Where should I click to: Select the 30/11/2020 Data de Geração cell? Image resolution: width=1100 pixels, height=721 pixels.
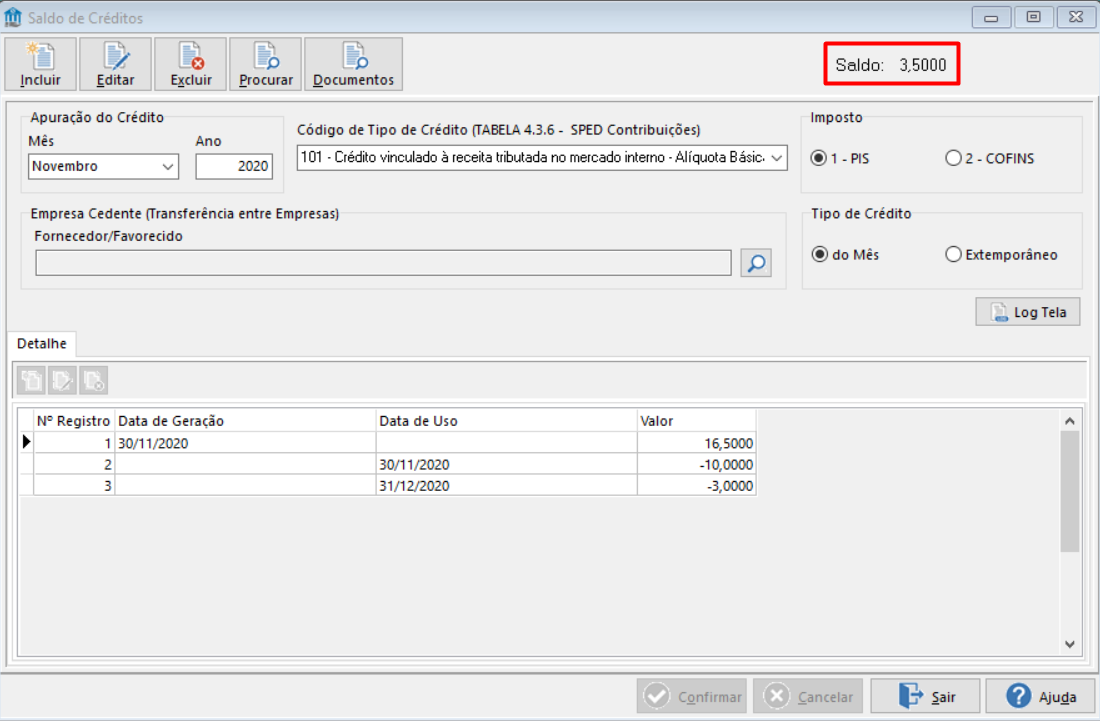(x=245, y=443)
